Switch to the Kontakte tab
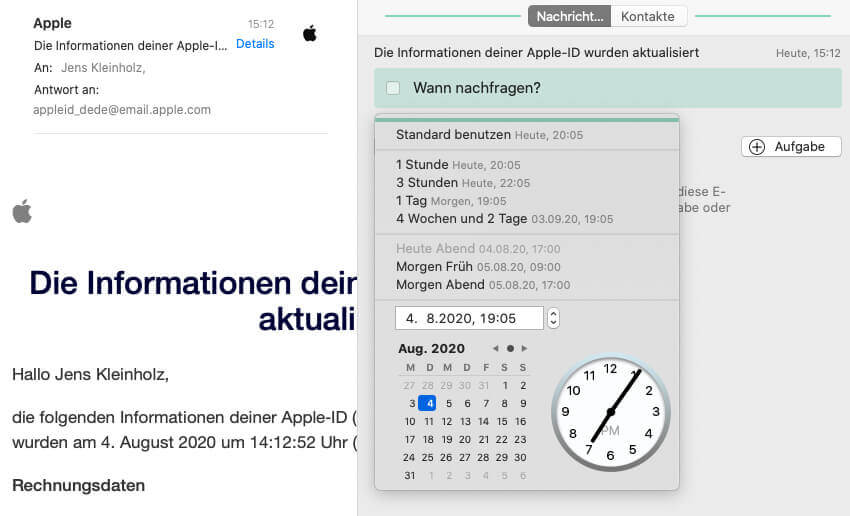850x516 pixels. click(648, 16)
